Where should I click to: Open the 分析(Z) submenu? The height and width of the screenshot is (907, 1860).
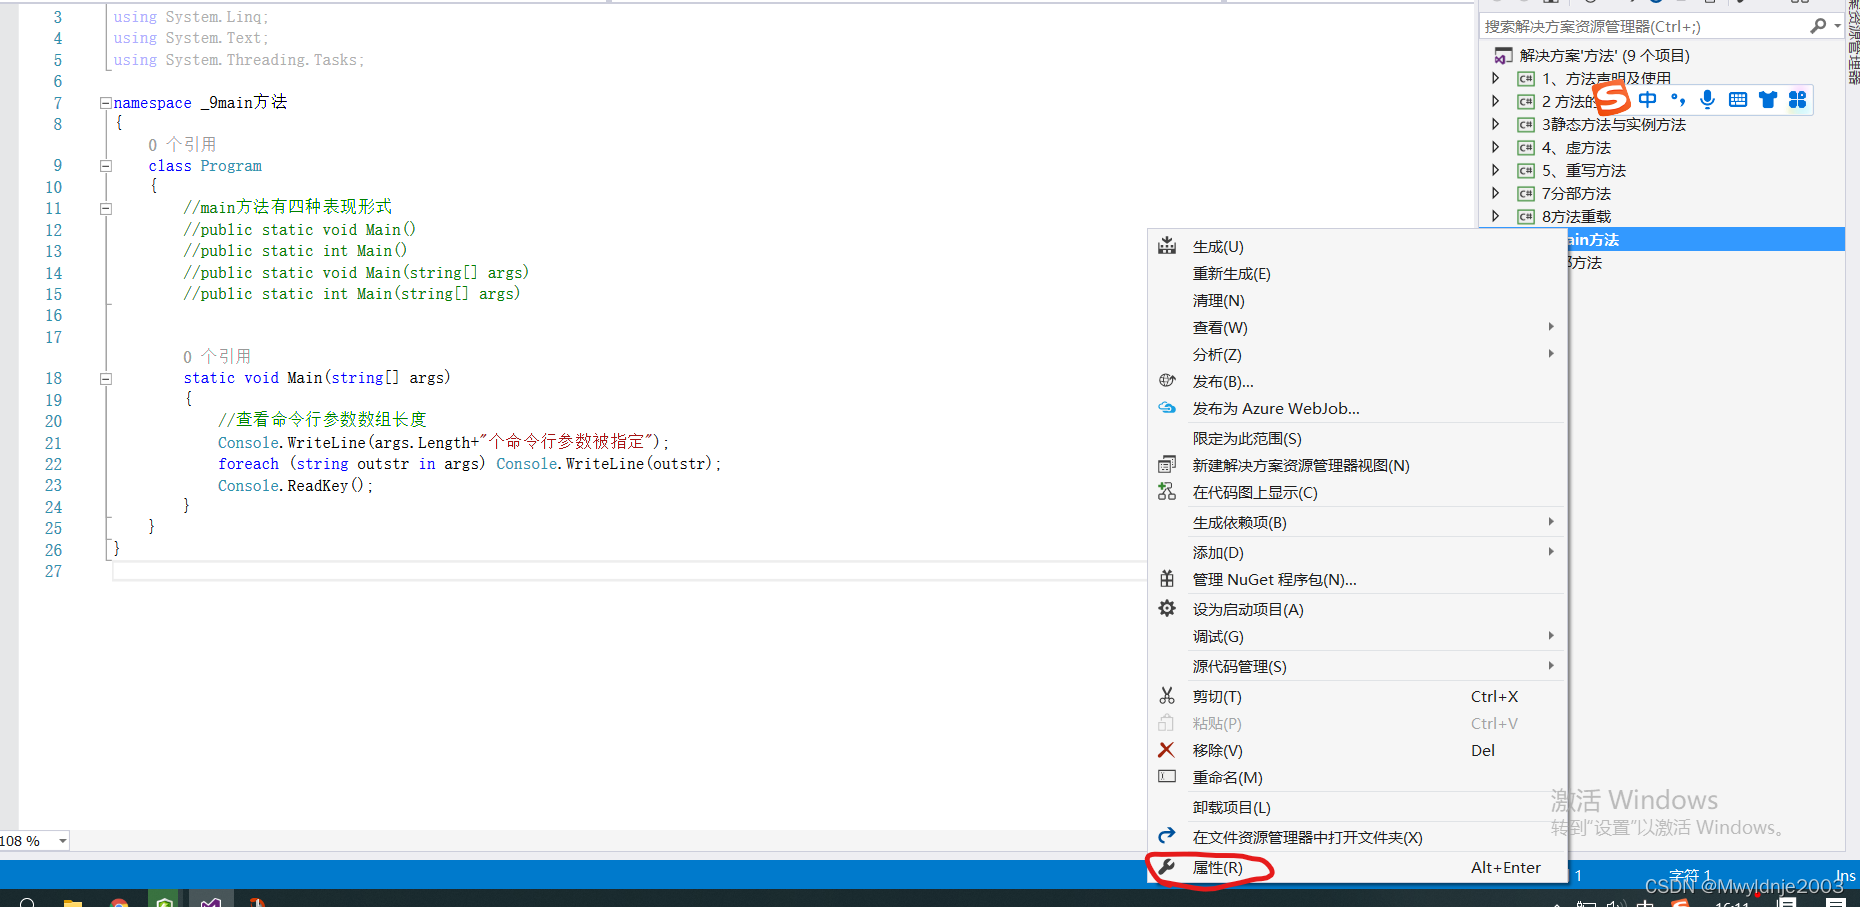click(1357, 354)
